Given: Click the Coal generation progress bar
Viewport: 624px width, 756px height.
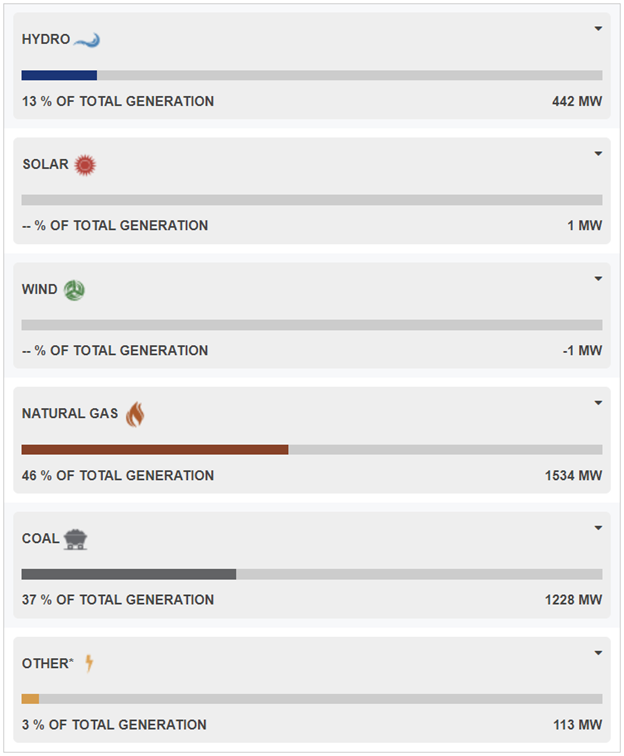Looking at the screenshot, I should pyautogui.click(x=312, y=574).
